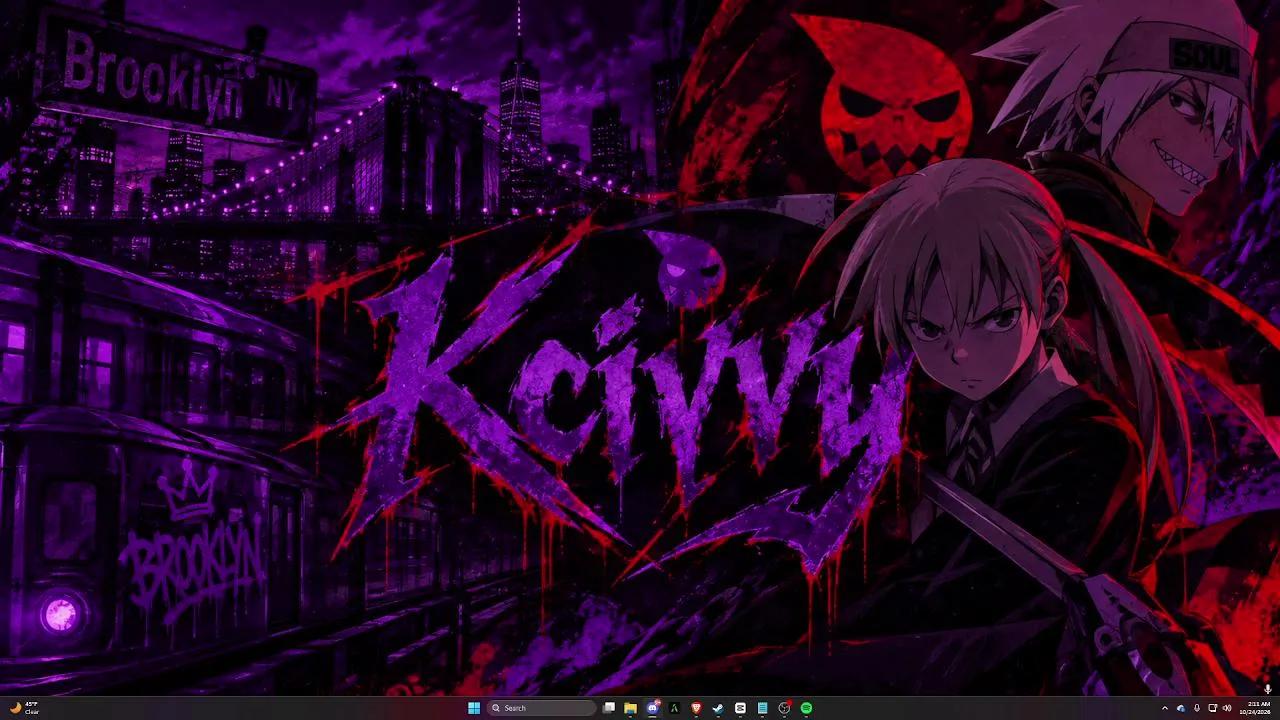Open the weather widget showing Clear
The height and width of the screenshot is (720, 1280).
(24, 708)
